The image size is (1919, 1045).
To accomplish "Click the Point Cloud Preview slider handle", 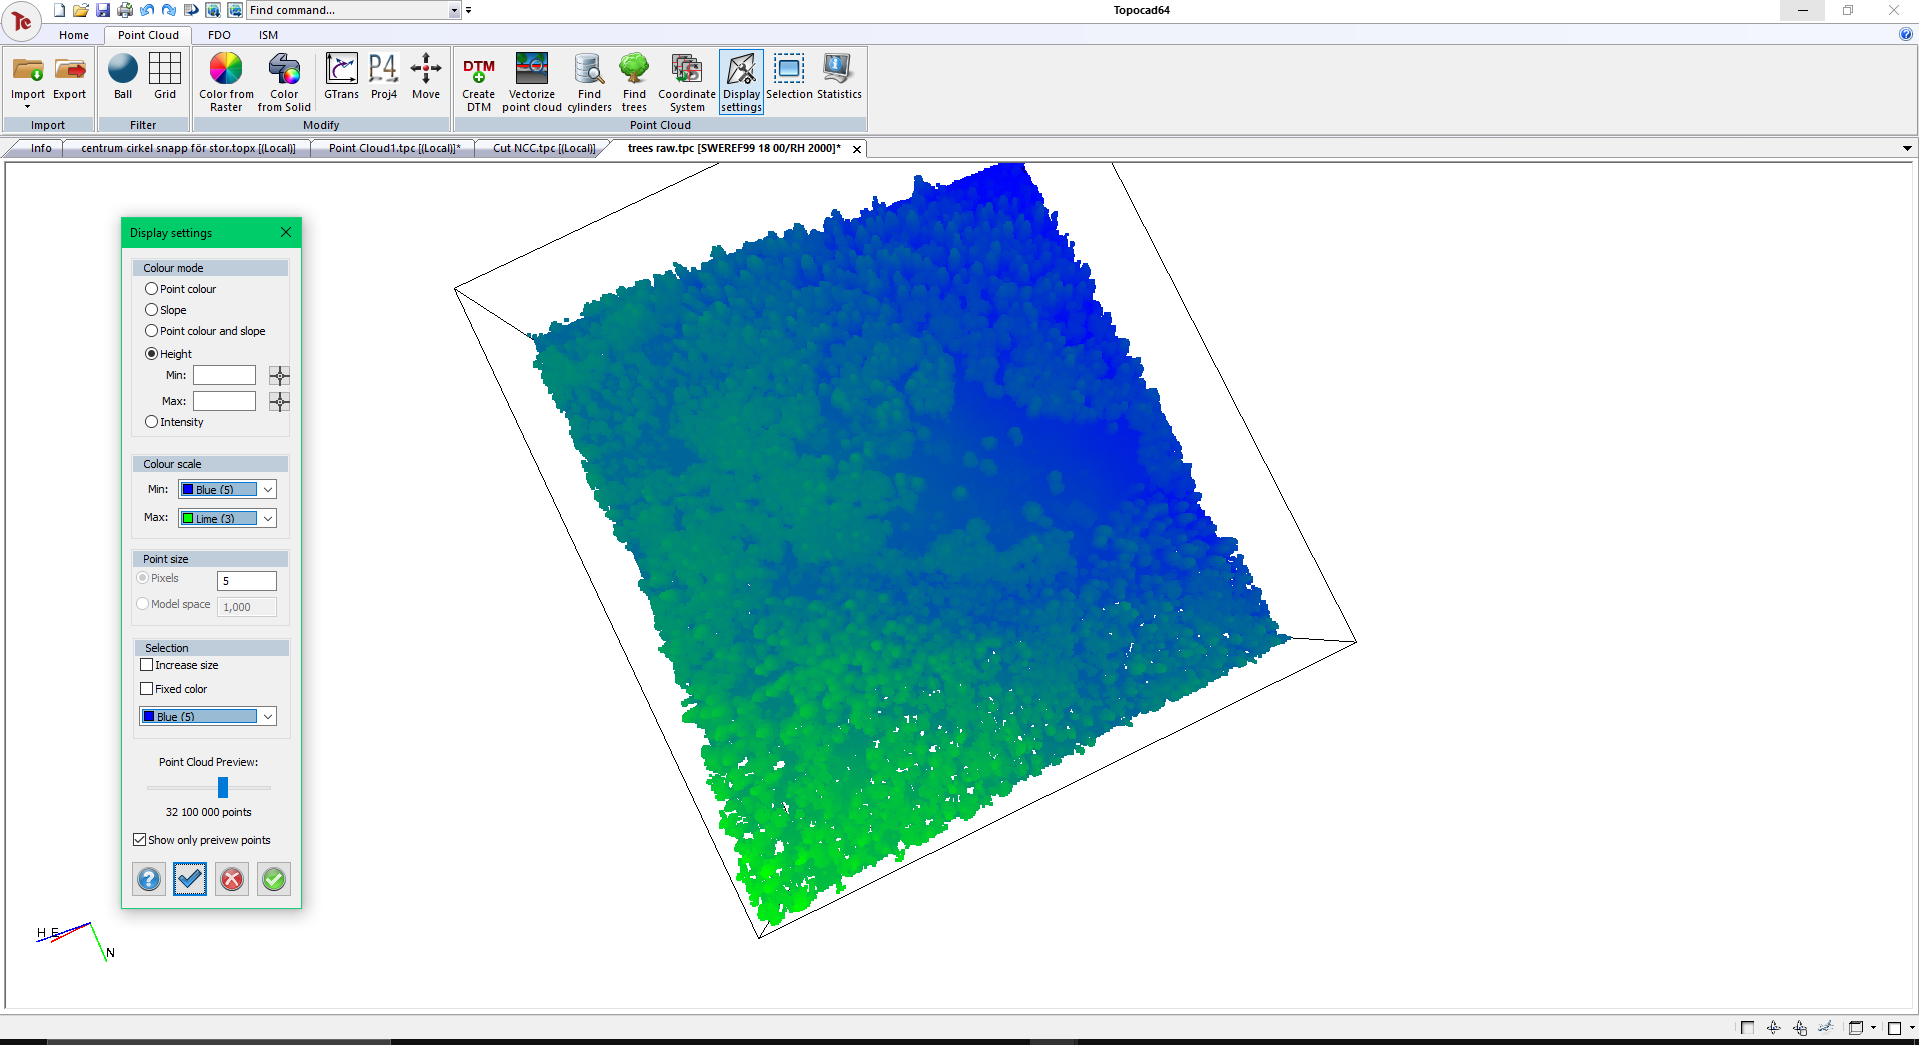I will coord(223,788).
